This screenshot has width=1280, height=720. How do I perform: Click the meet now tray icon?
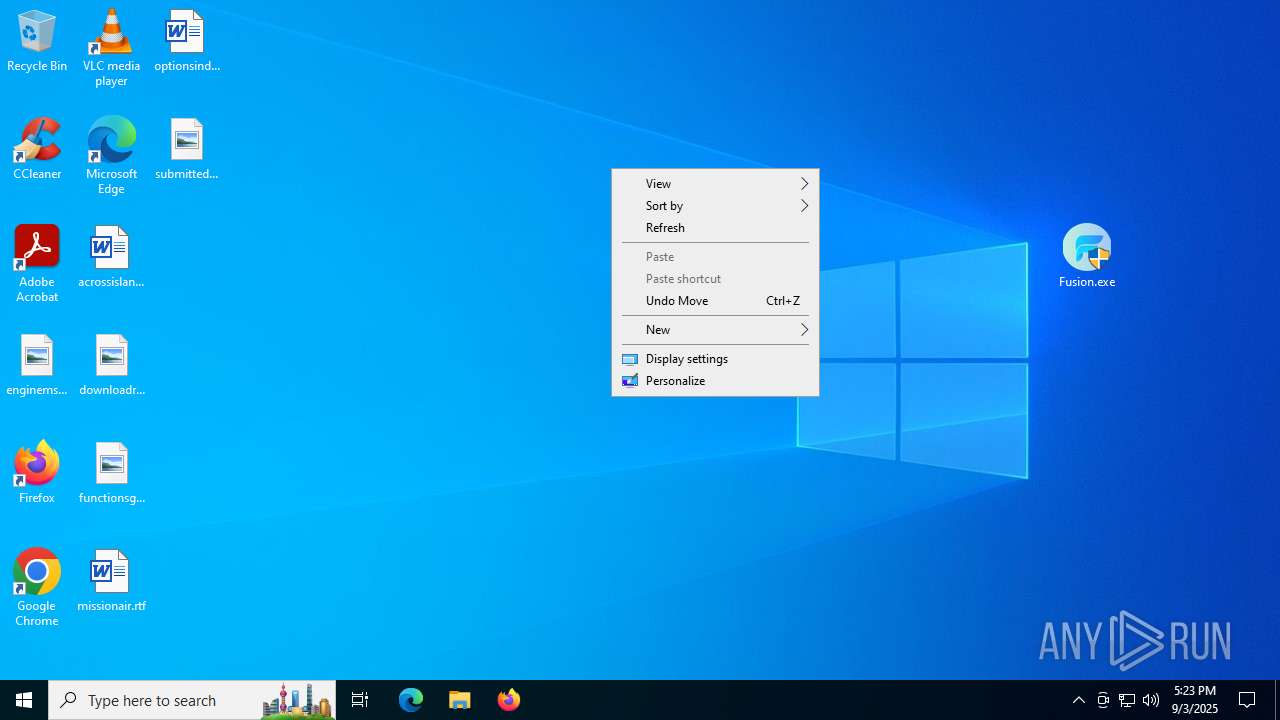1103,700
